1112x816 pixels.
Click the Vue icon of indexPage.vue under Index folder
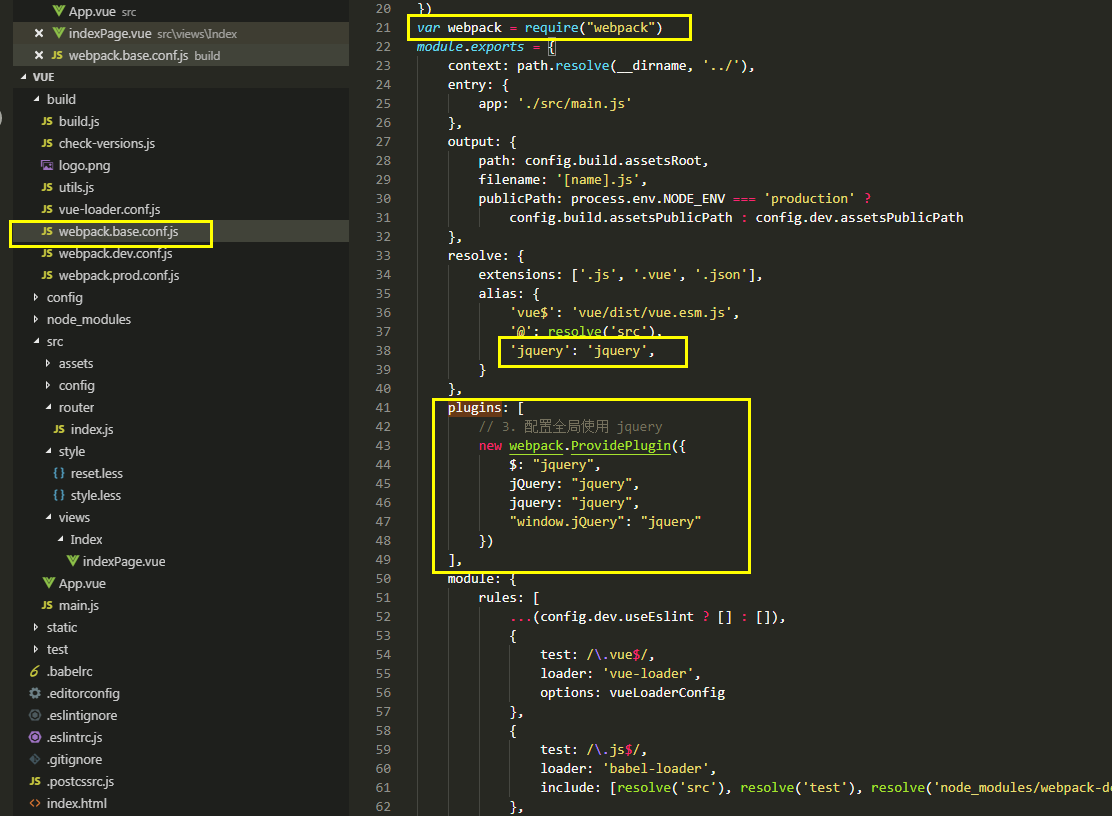pos(72,561)
